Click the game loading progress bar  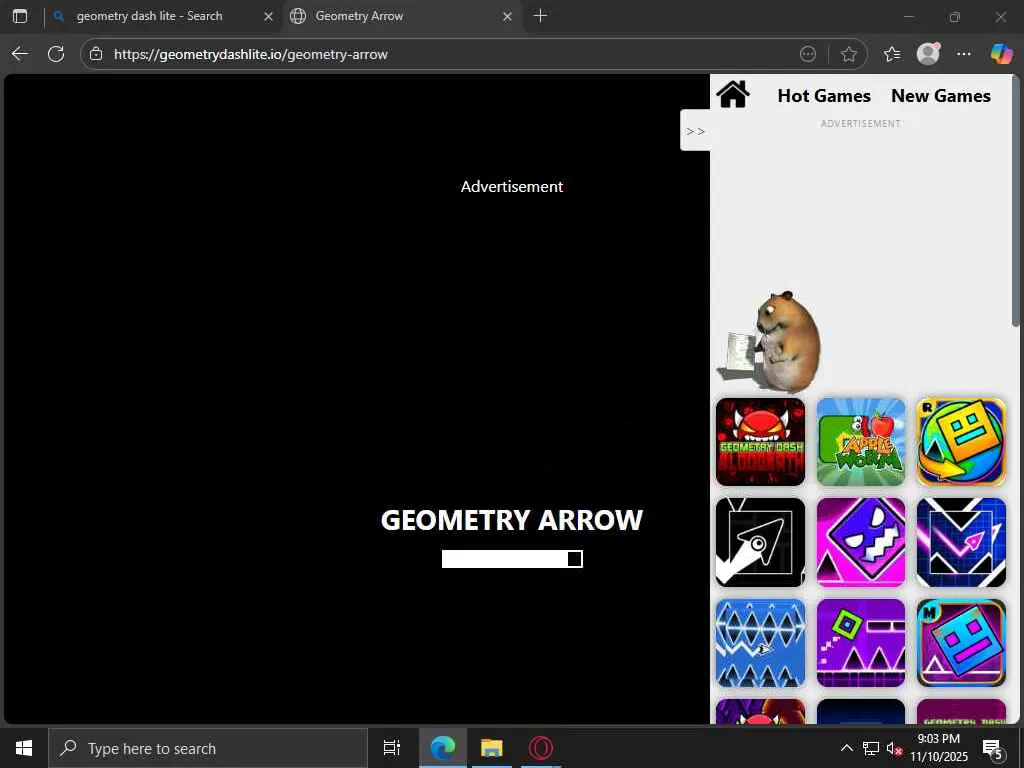tap(512, 559)
